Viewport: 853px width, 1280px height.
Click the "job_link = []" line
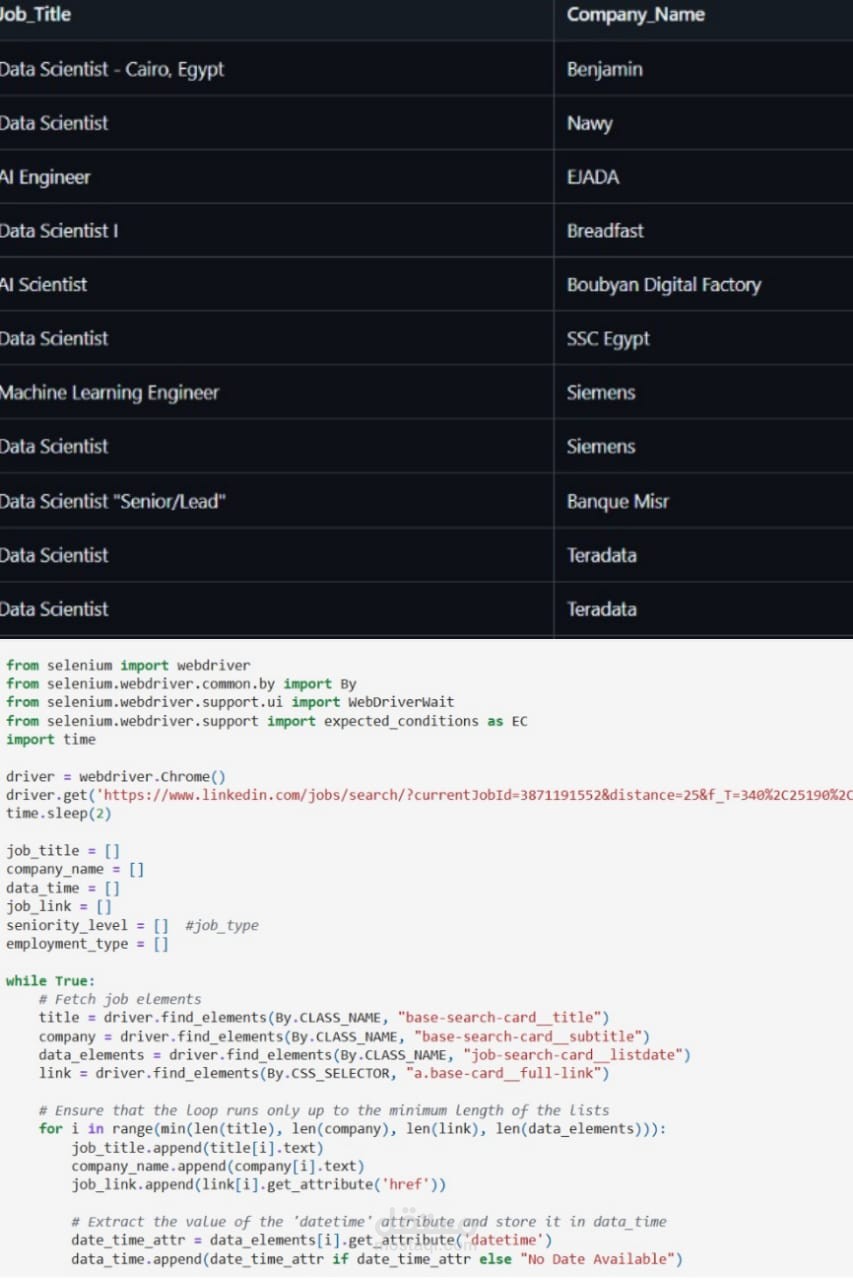[x=58, y=906]
